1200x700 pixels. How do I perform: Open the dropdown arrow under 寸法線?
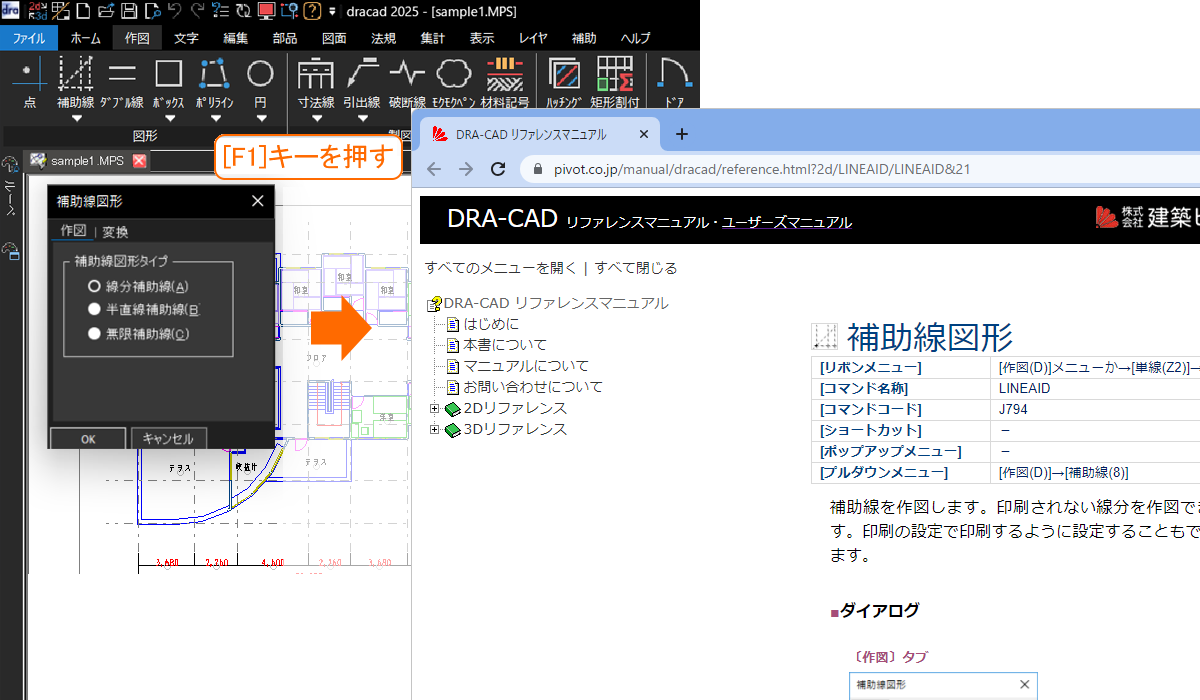pyautogui.click(x=316, y=118)
